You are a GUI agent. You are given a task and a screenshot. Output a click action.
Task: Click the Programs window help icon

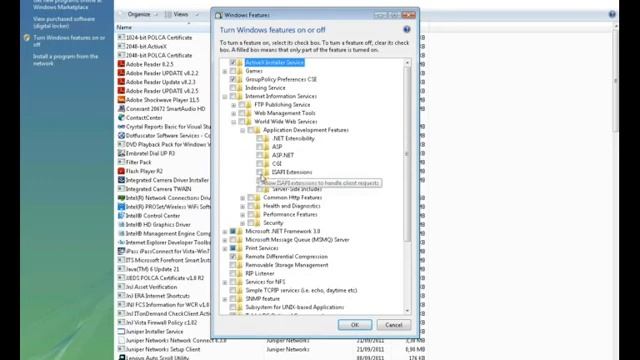pyautogui.click(x=612, y=14)
